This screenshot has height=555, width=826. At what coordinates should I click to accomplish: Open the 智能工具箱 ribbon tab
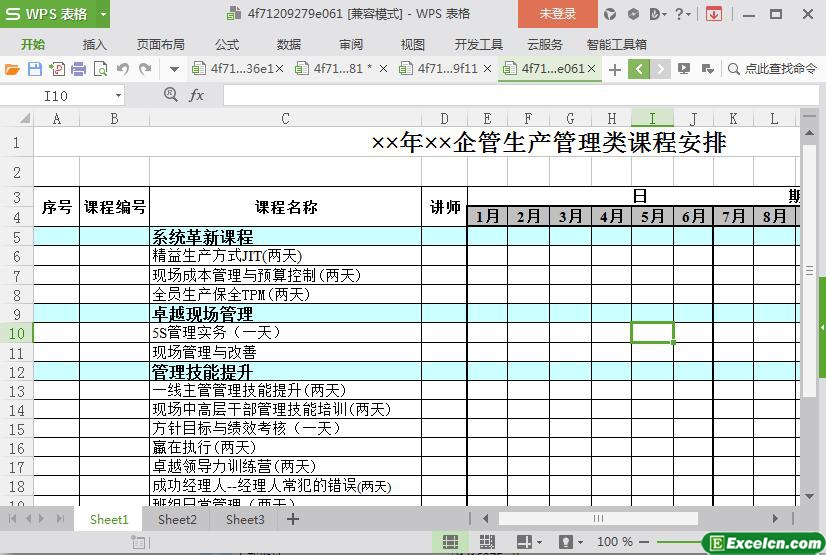616,44
